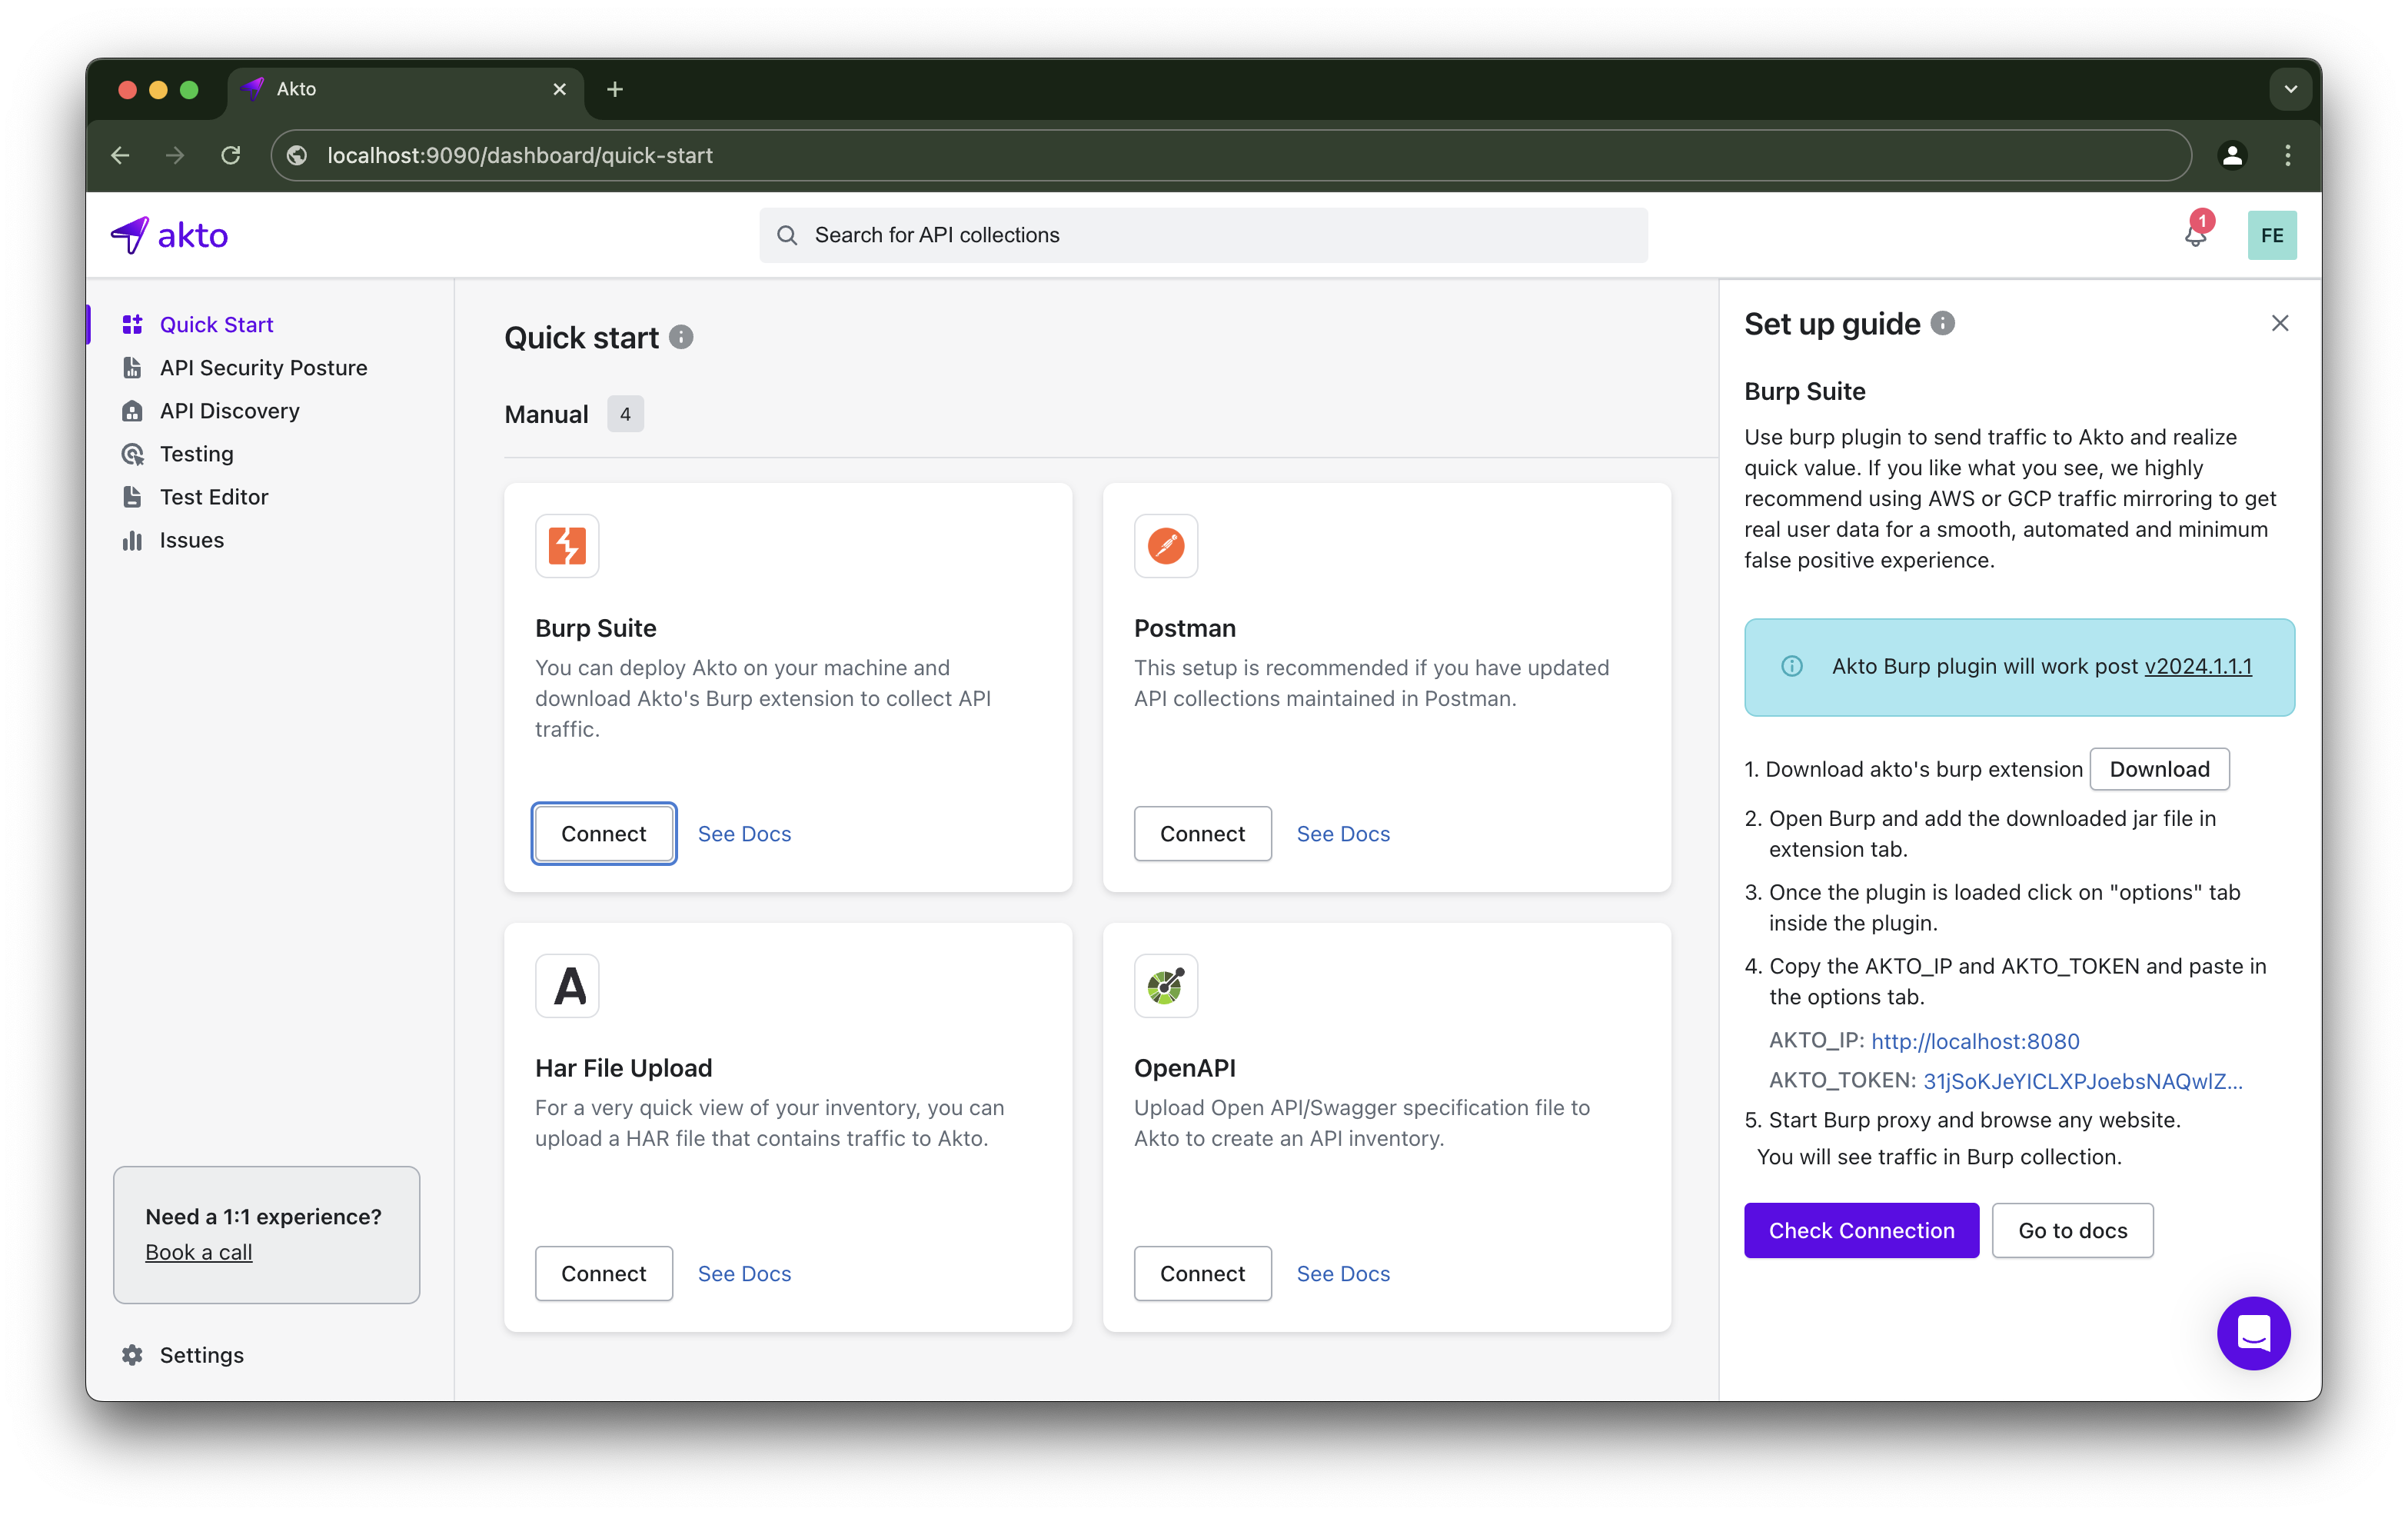Screen dimensions: 2408x1515
Task: Open Settings via gear icon
Action: [132, 1355]
